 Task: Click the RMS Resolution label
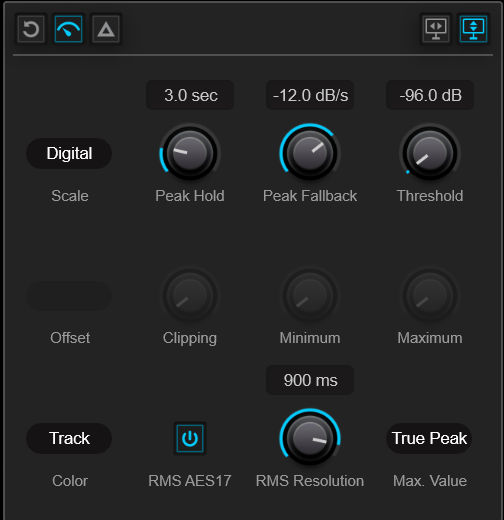click(310, 481)
